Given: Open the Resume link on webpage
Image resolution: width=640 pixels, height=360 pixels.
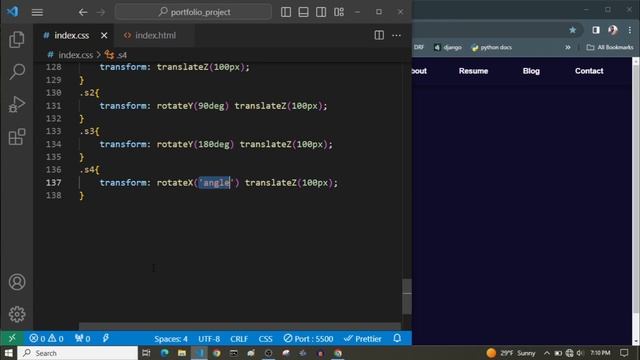Looking at the screenshot, I should tap(473, 71).
